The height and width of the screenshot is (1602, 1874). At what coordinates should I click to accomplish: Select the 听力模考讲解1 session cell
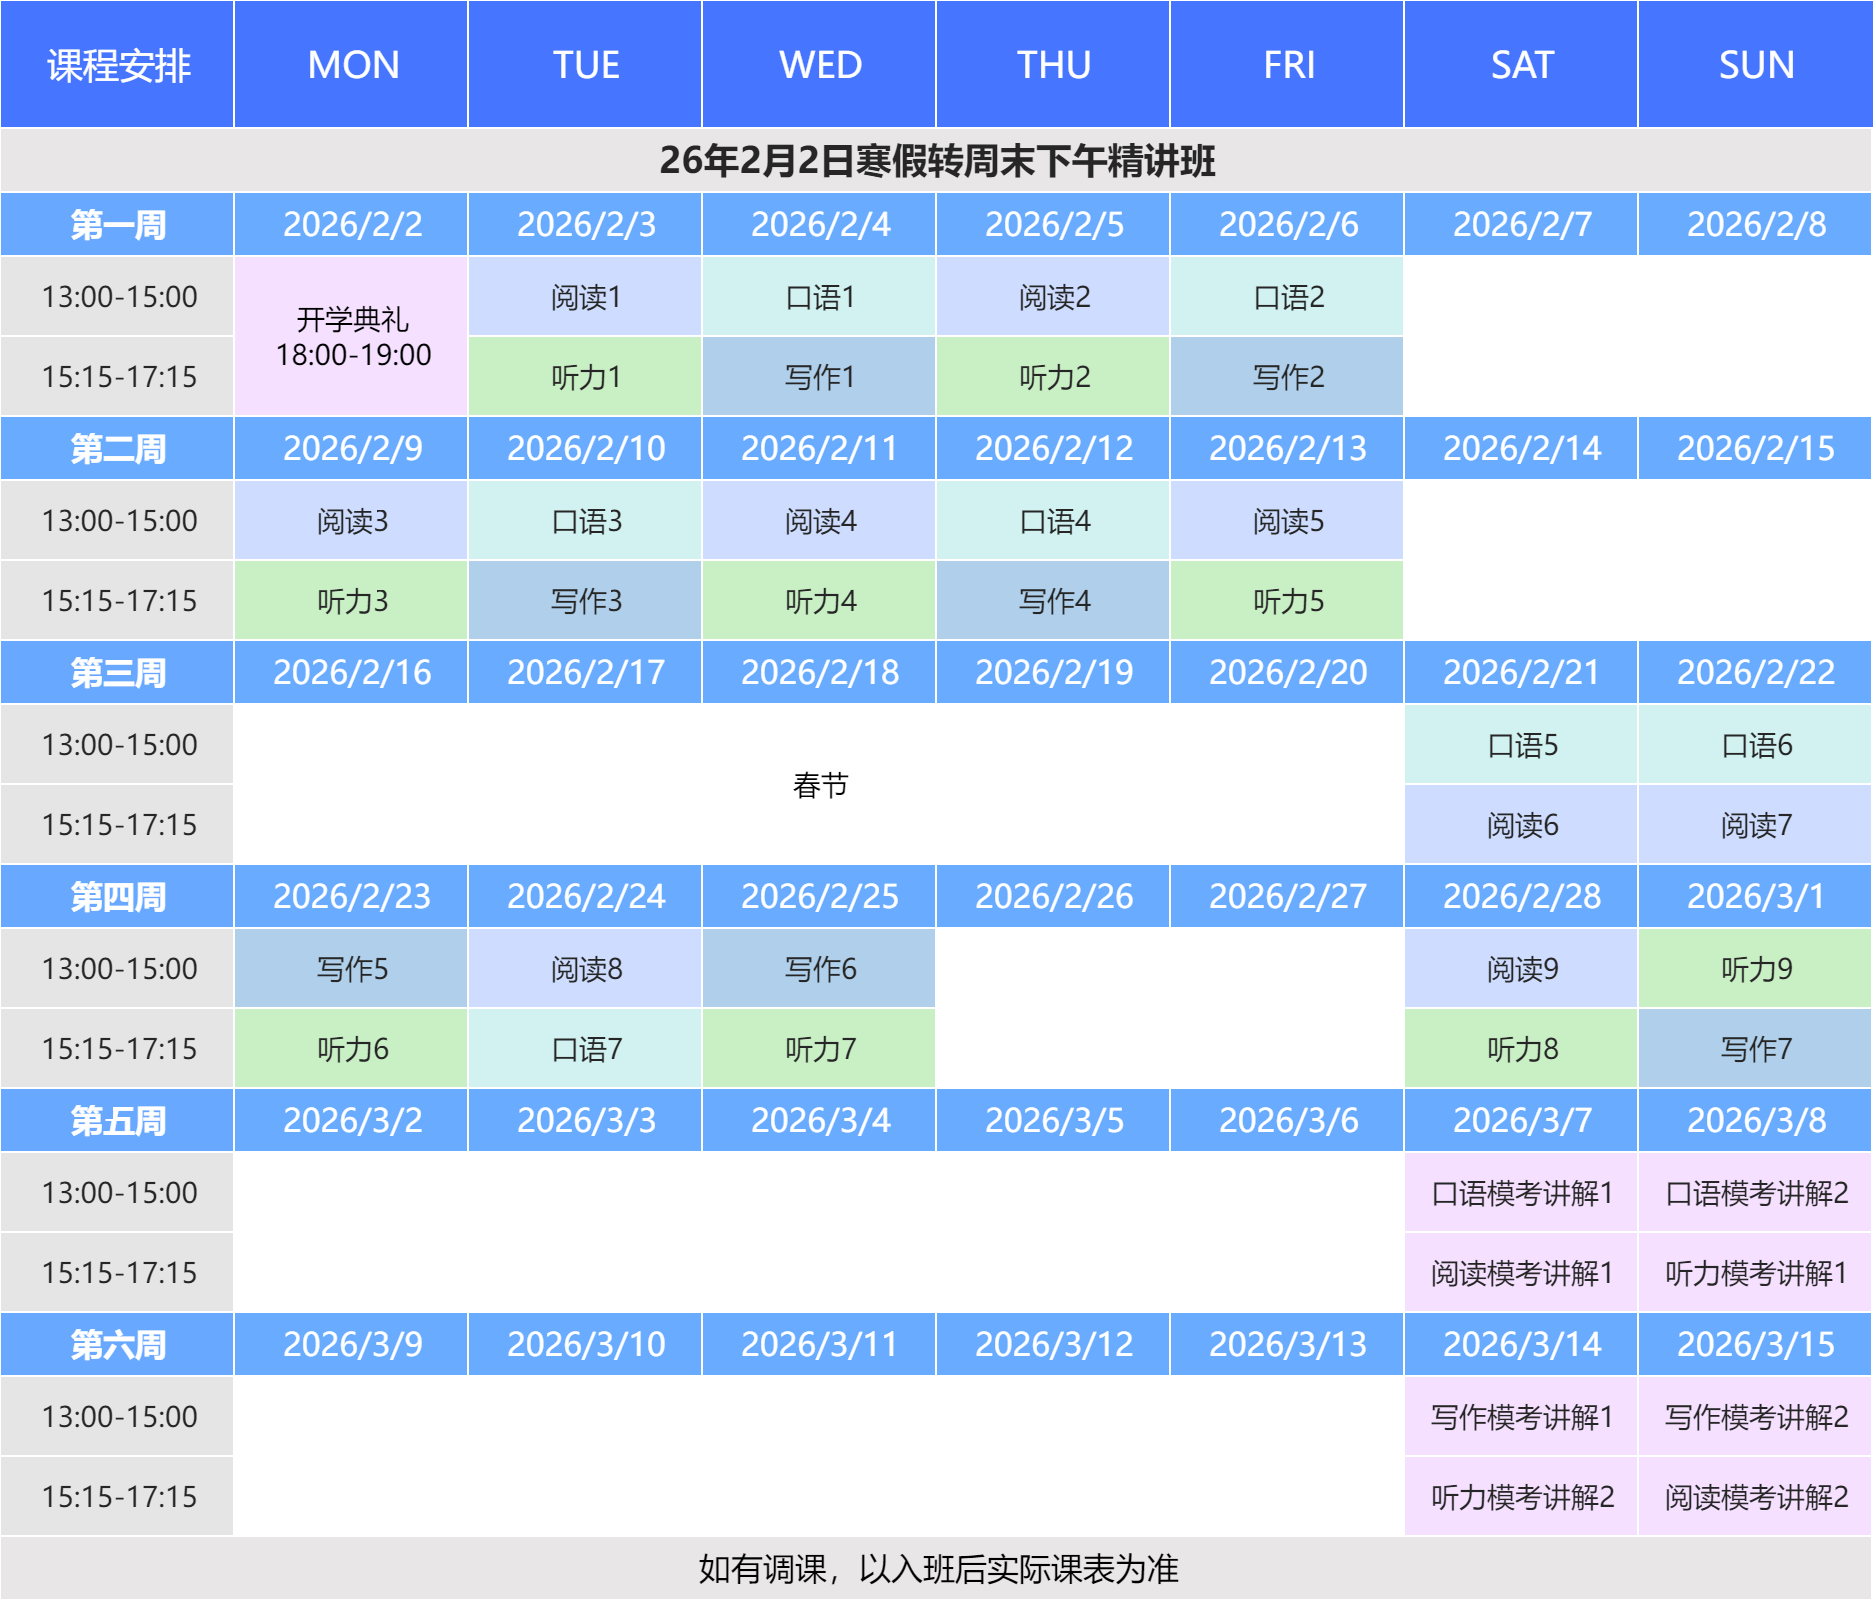click(1756, 1273)
